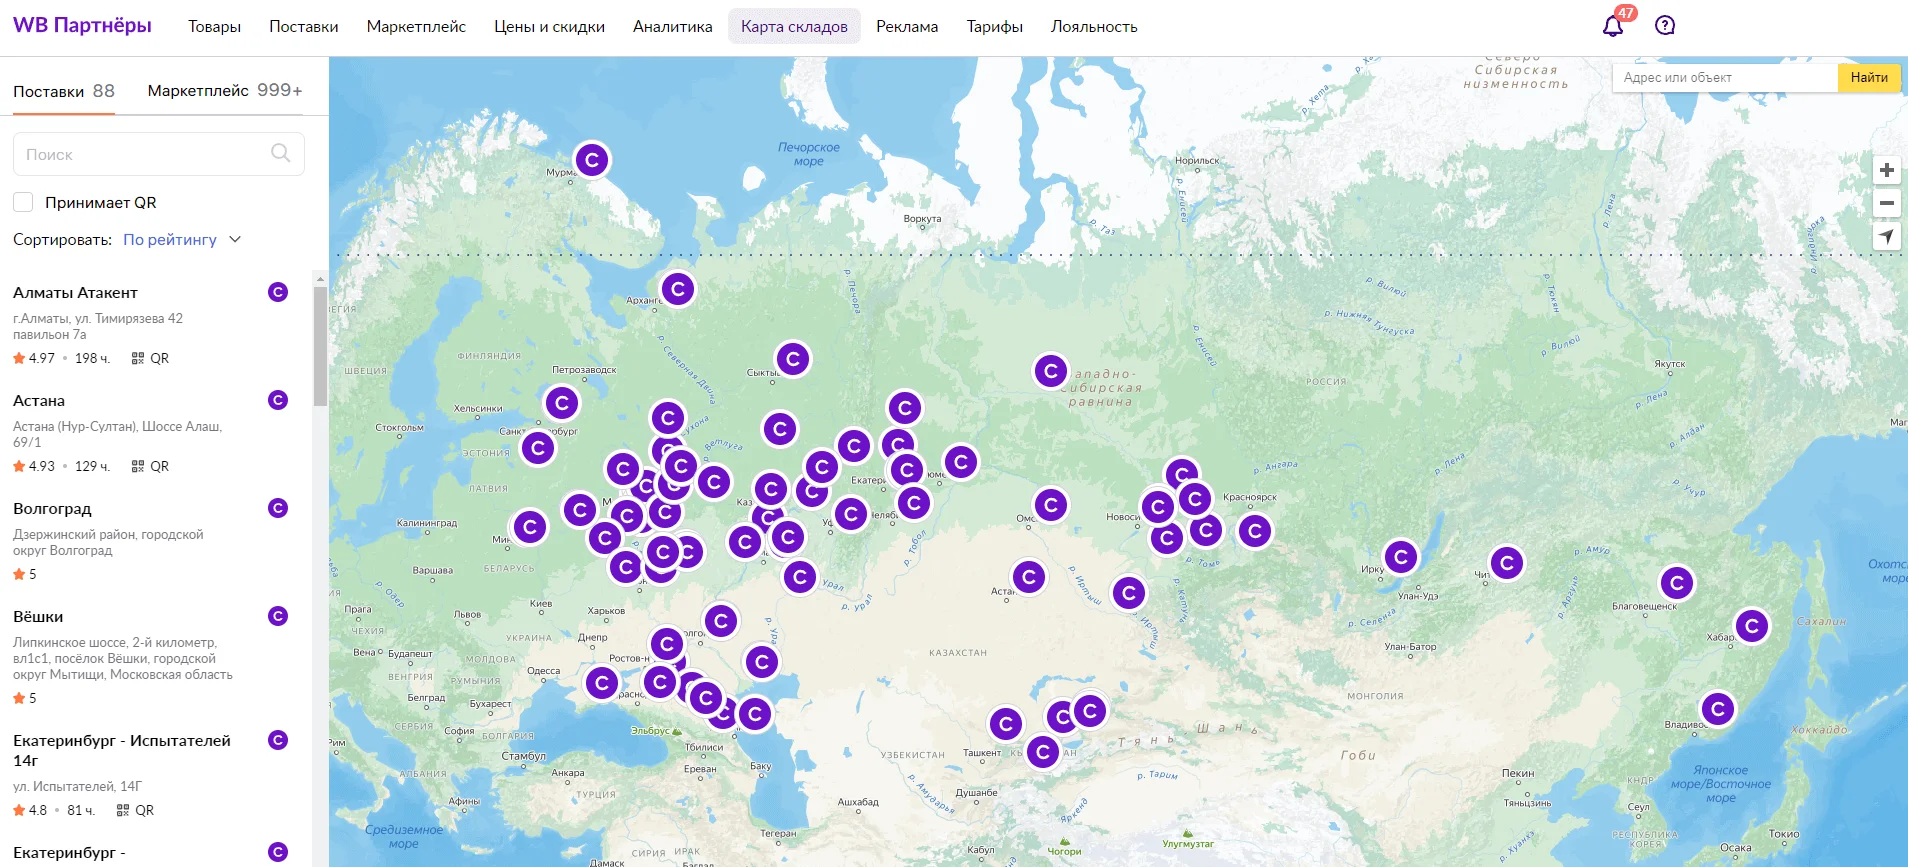The height and width of the screenshot is (867, 1908).
Task: Enable the Принимает QR checkbox
Action: [x=23, y=202]
